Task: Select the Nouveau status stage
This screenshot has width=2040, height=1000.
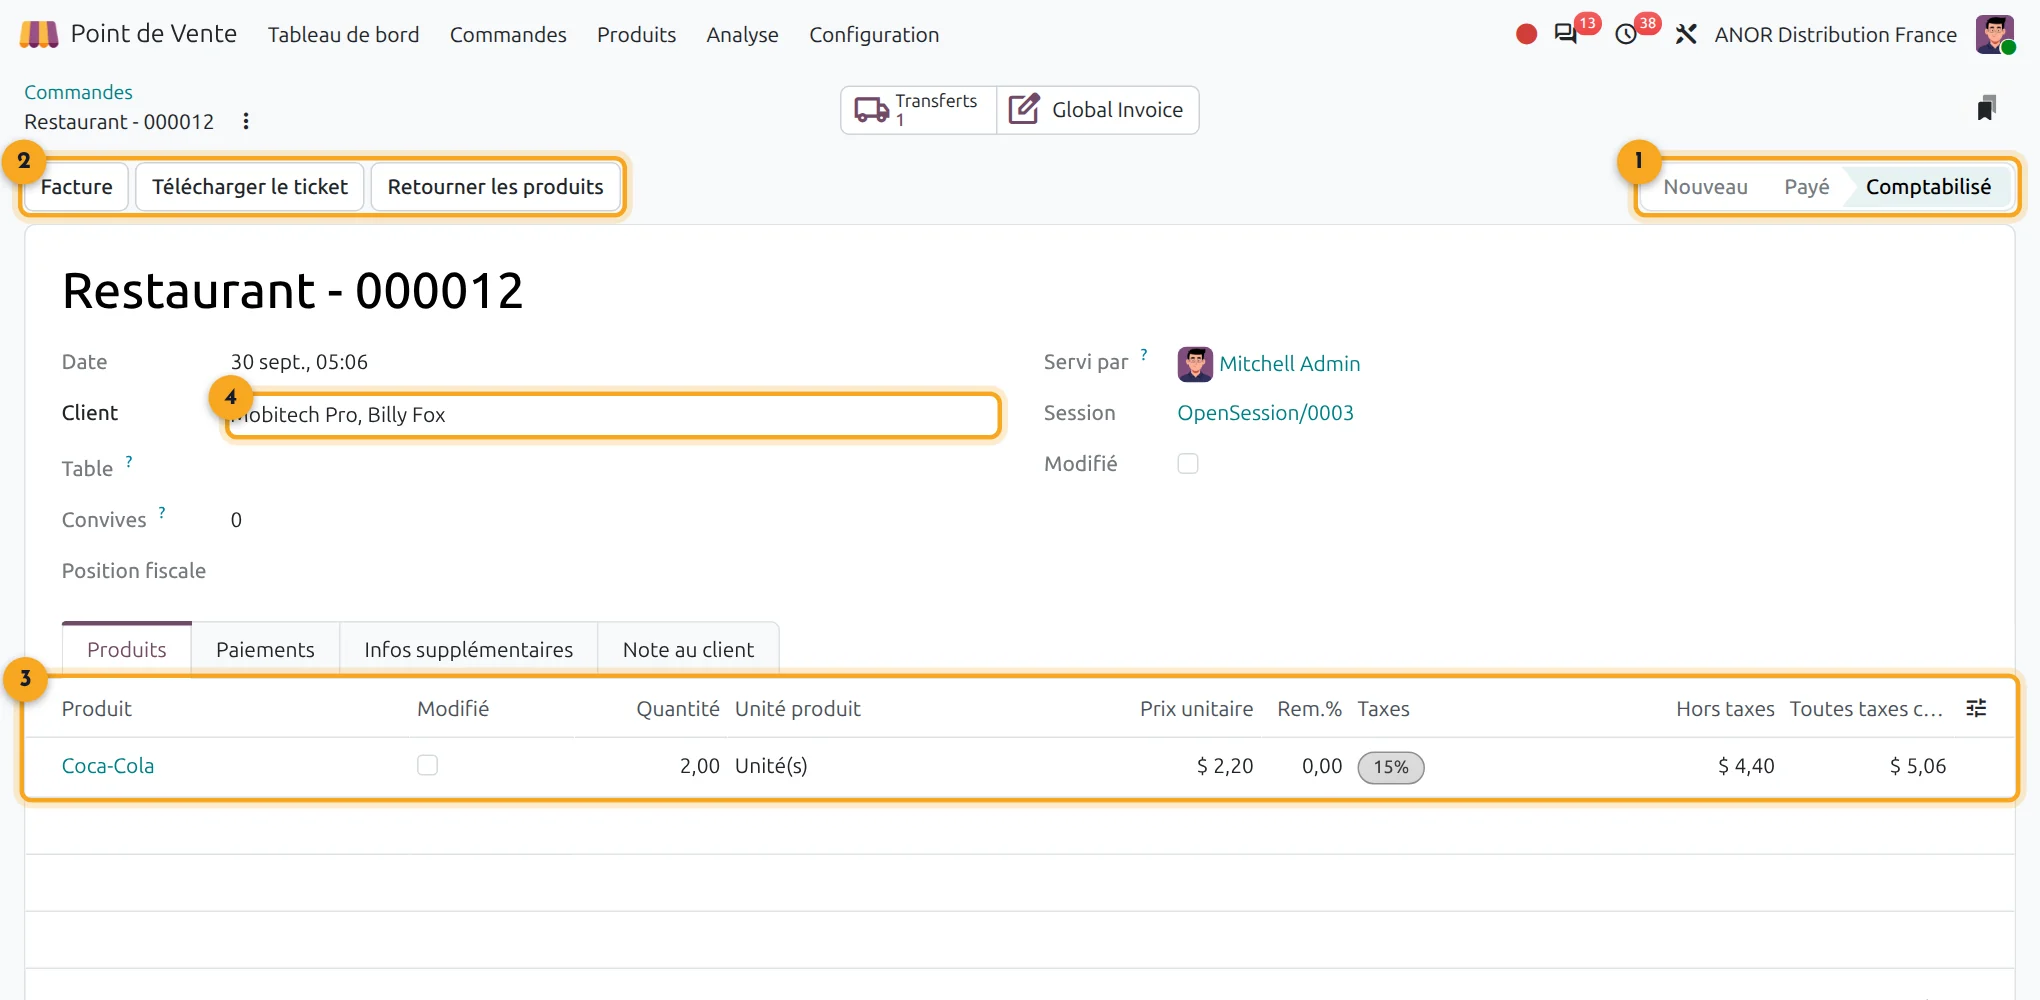Action: click(x=1706, y=187)
